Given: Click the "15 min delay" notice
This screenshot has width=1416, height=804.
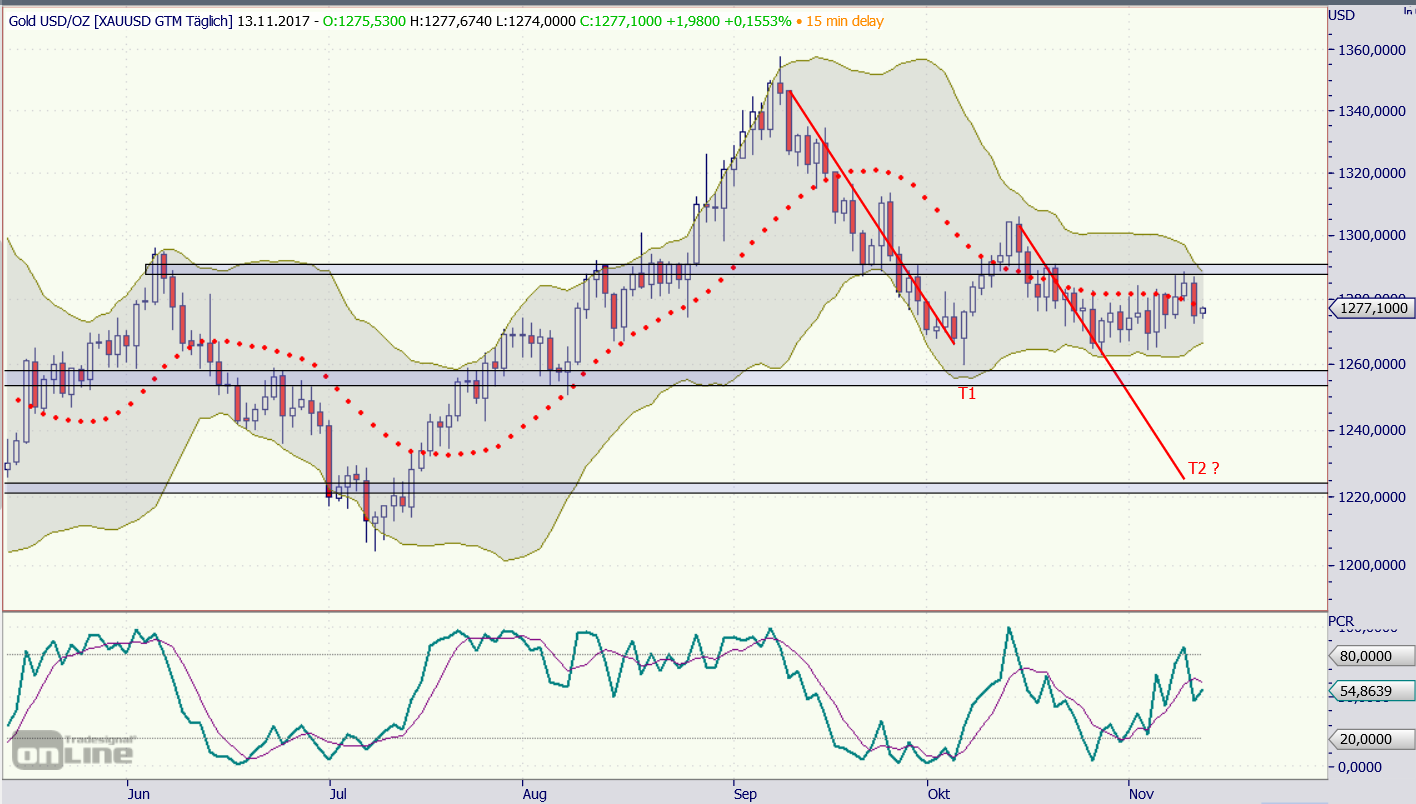Looking at the screenshot, I should [x=844, y=21].
